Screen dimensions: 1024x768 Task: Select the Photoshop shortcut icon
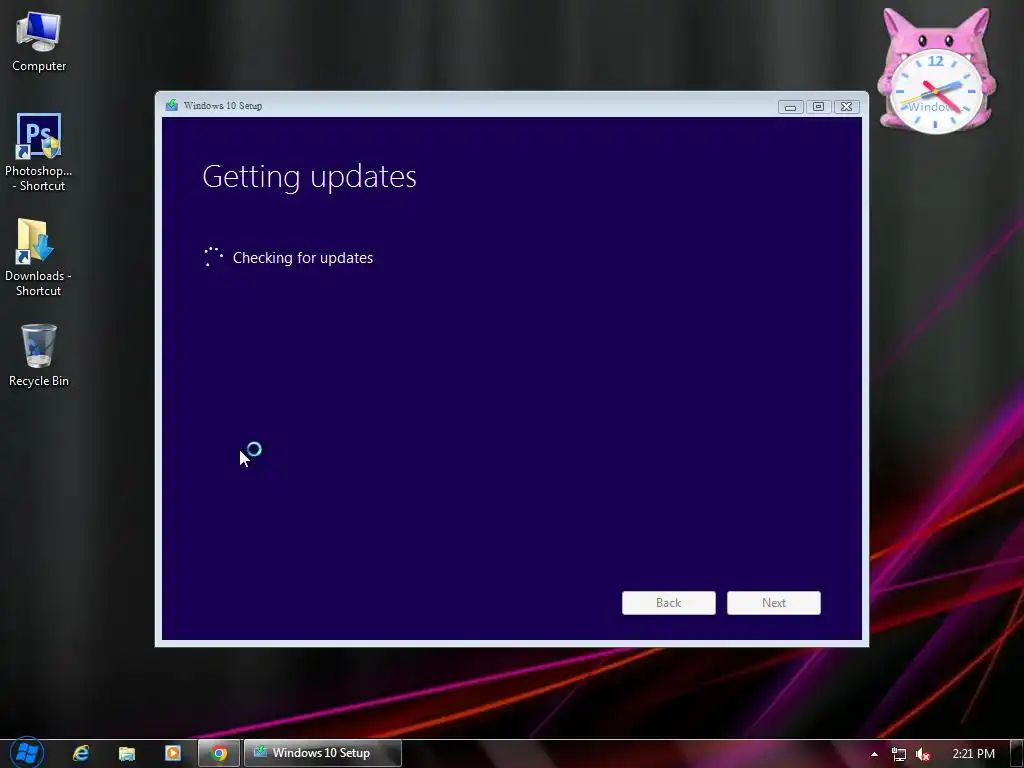[39, 151]
